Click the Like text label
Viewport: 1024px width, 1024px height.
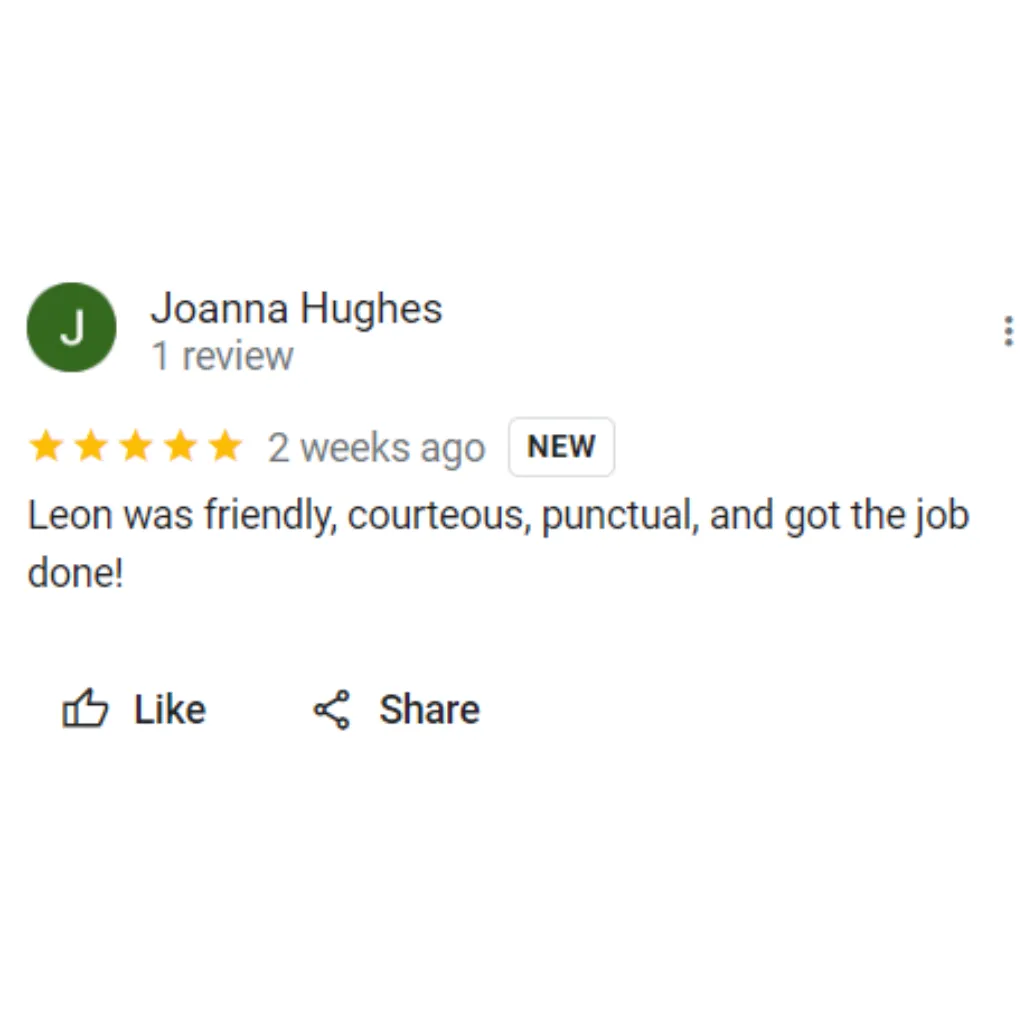tap(170, 709)
